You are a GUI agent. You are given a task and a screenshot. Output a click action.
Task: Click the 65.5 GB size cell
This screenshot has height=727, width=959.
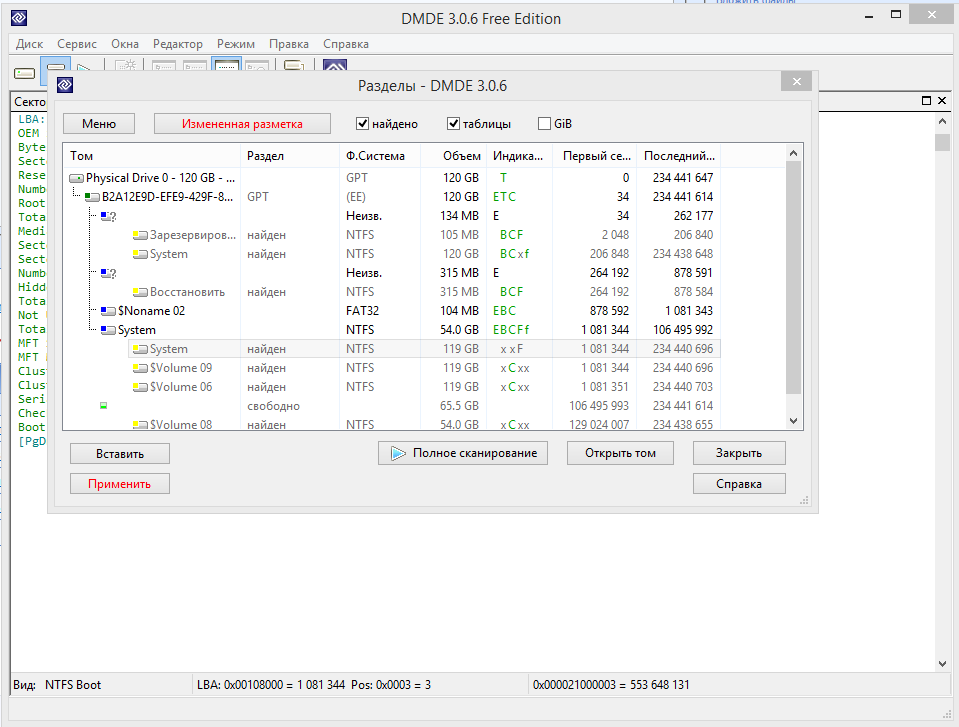coord(459,406)
